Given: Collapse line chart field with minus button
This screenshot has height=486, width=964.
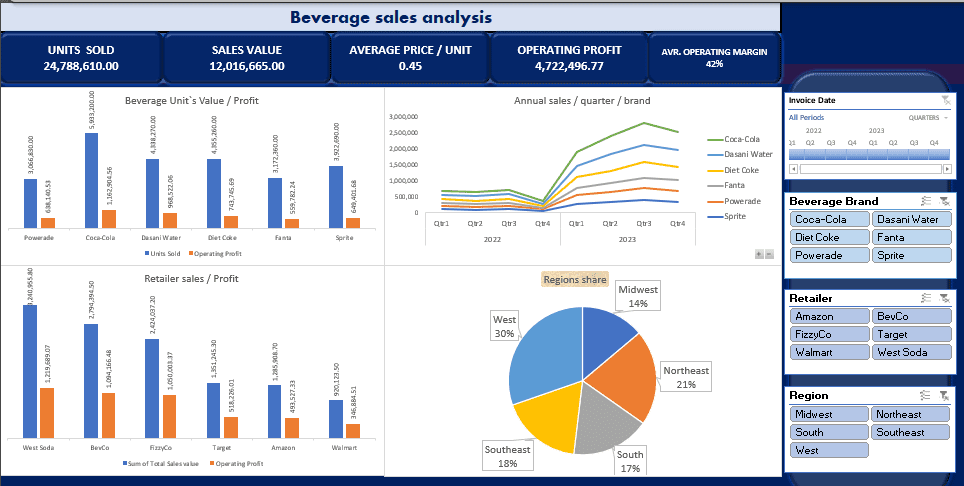Looking at the screenshot, I should (769, 254).
